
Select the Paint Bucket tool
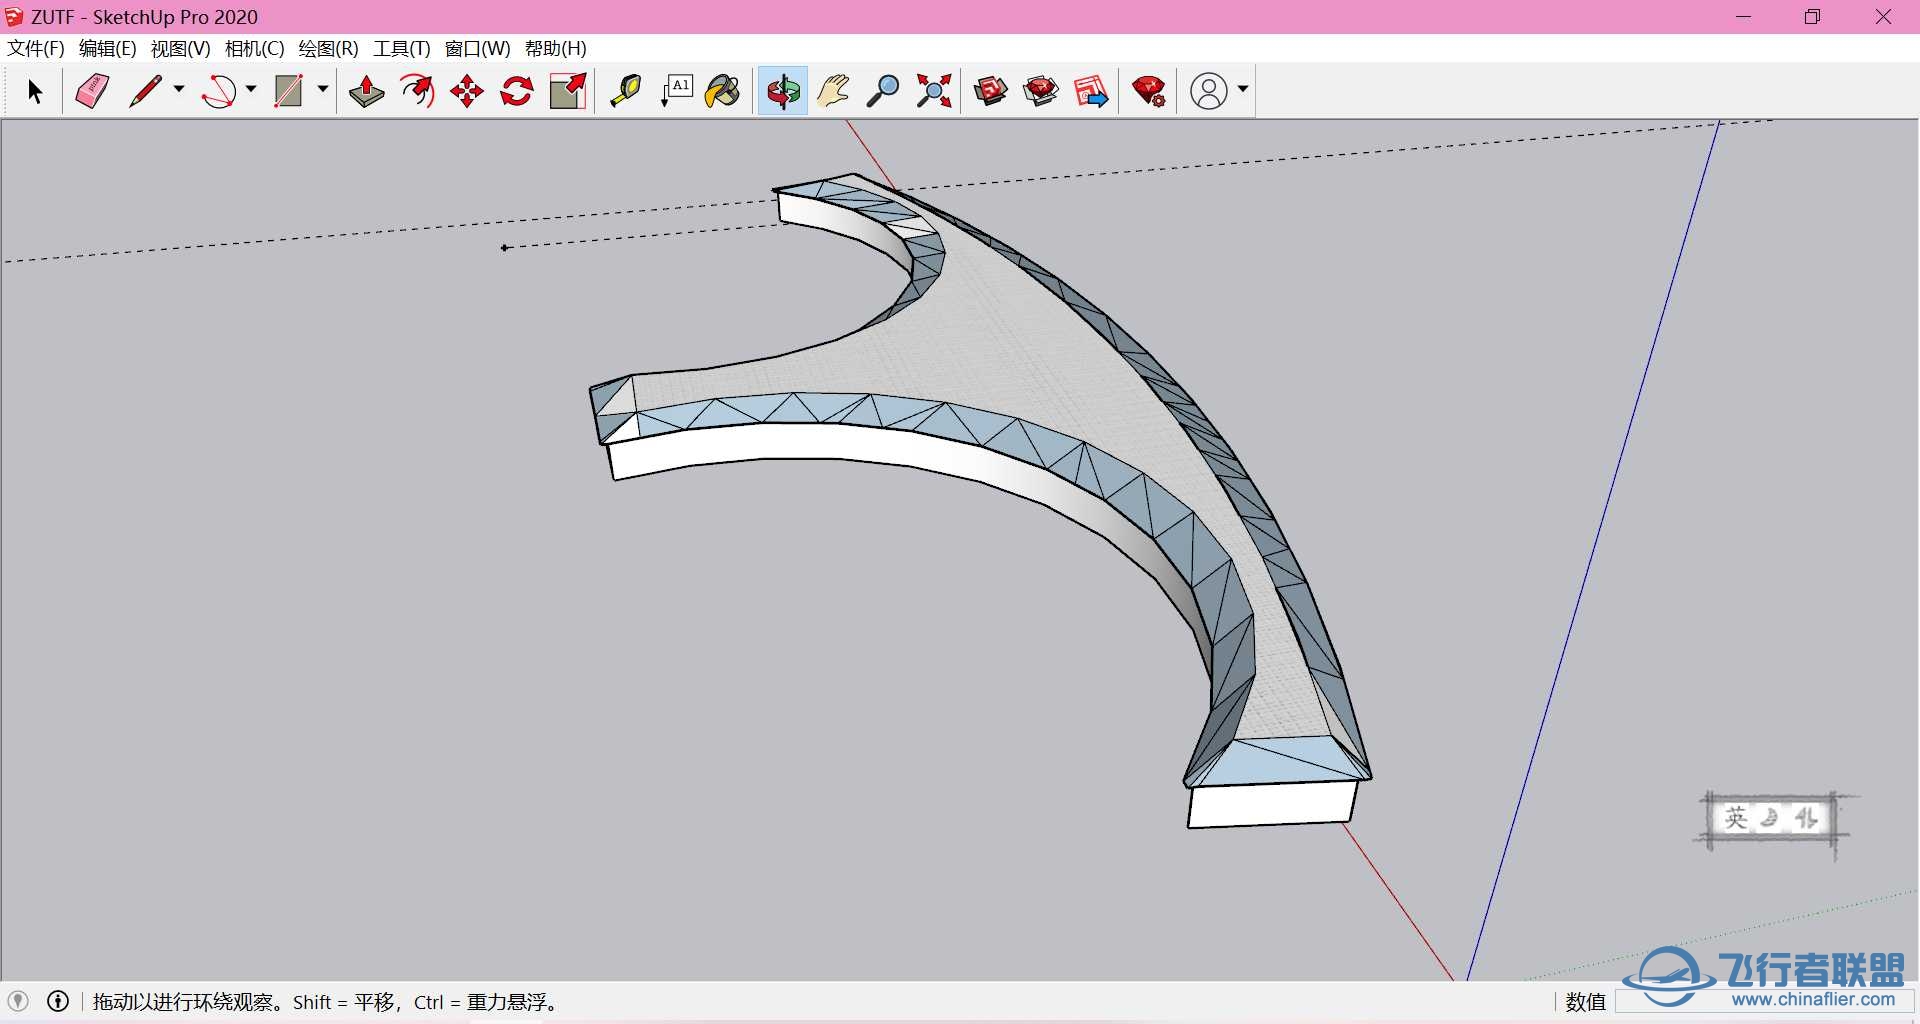point(722,91)
